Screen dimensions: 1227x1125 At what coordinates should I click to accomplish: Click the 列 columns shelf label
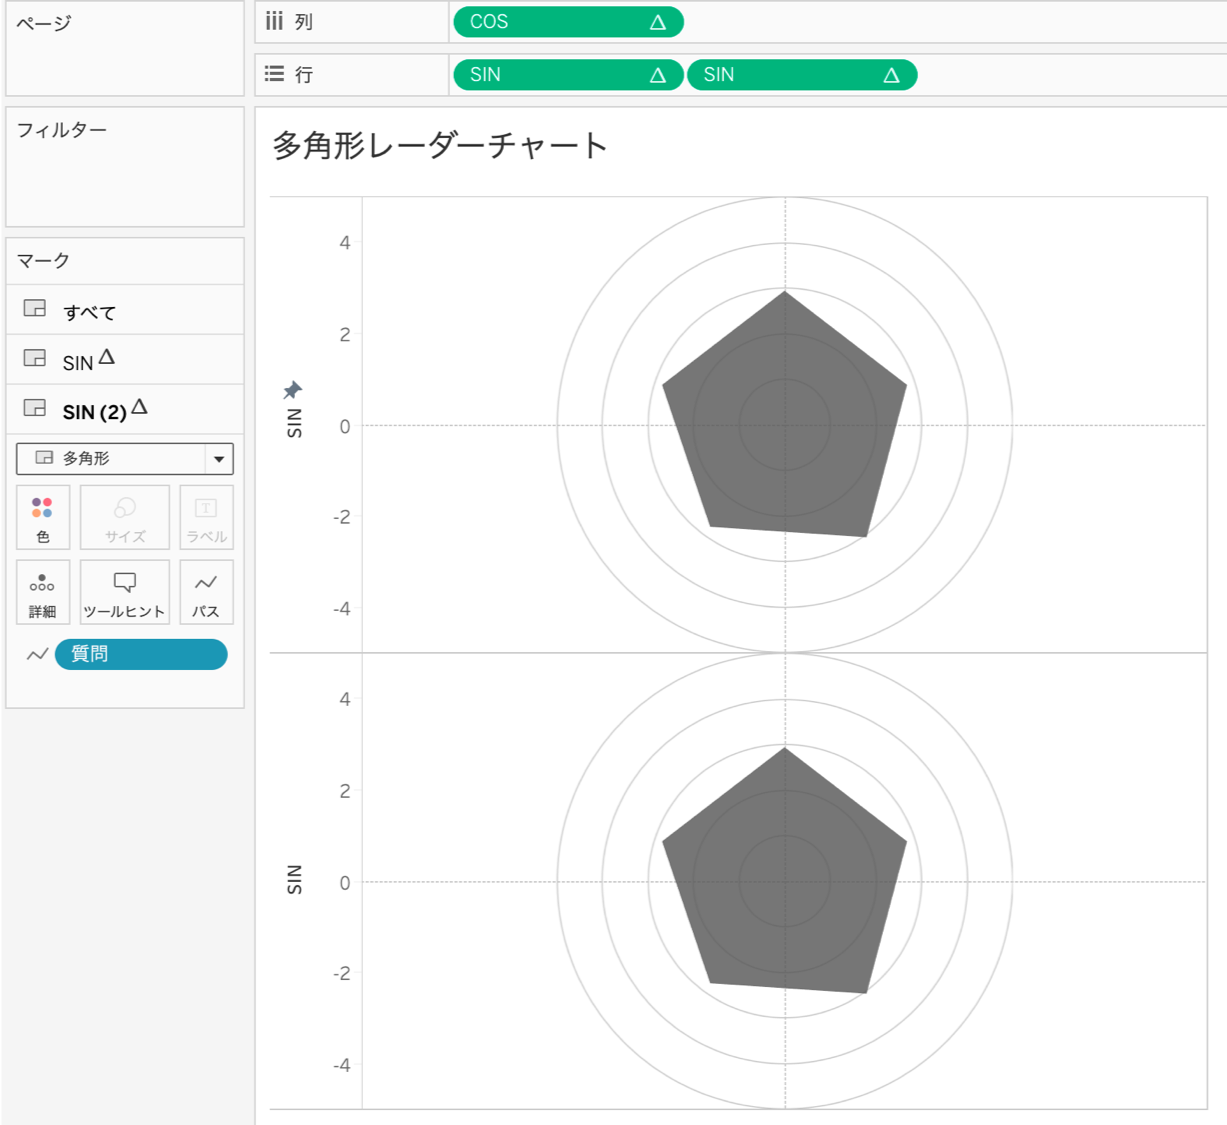pos(304,22)
